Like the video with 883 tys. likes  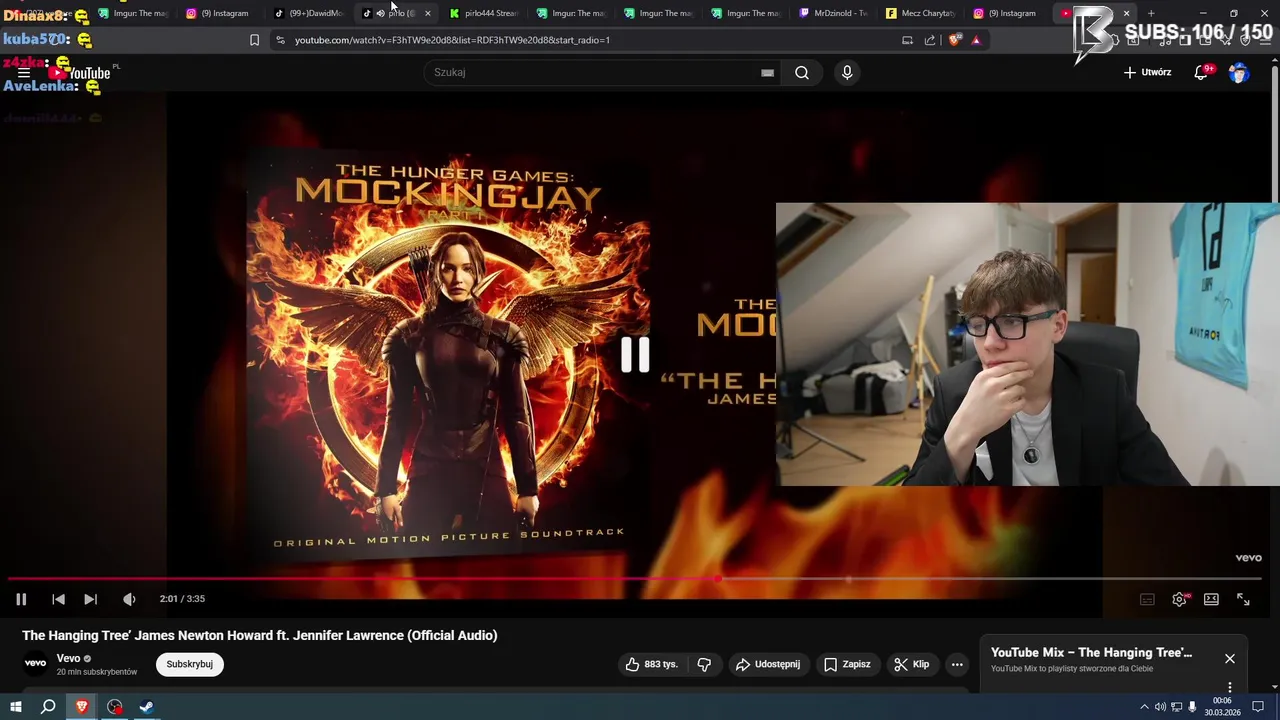coord(651,664)
